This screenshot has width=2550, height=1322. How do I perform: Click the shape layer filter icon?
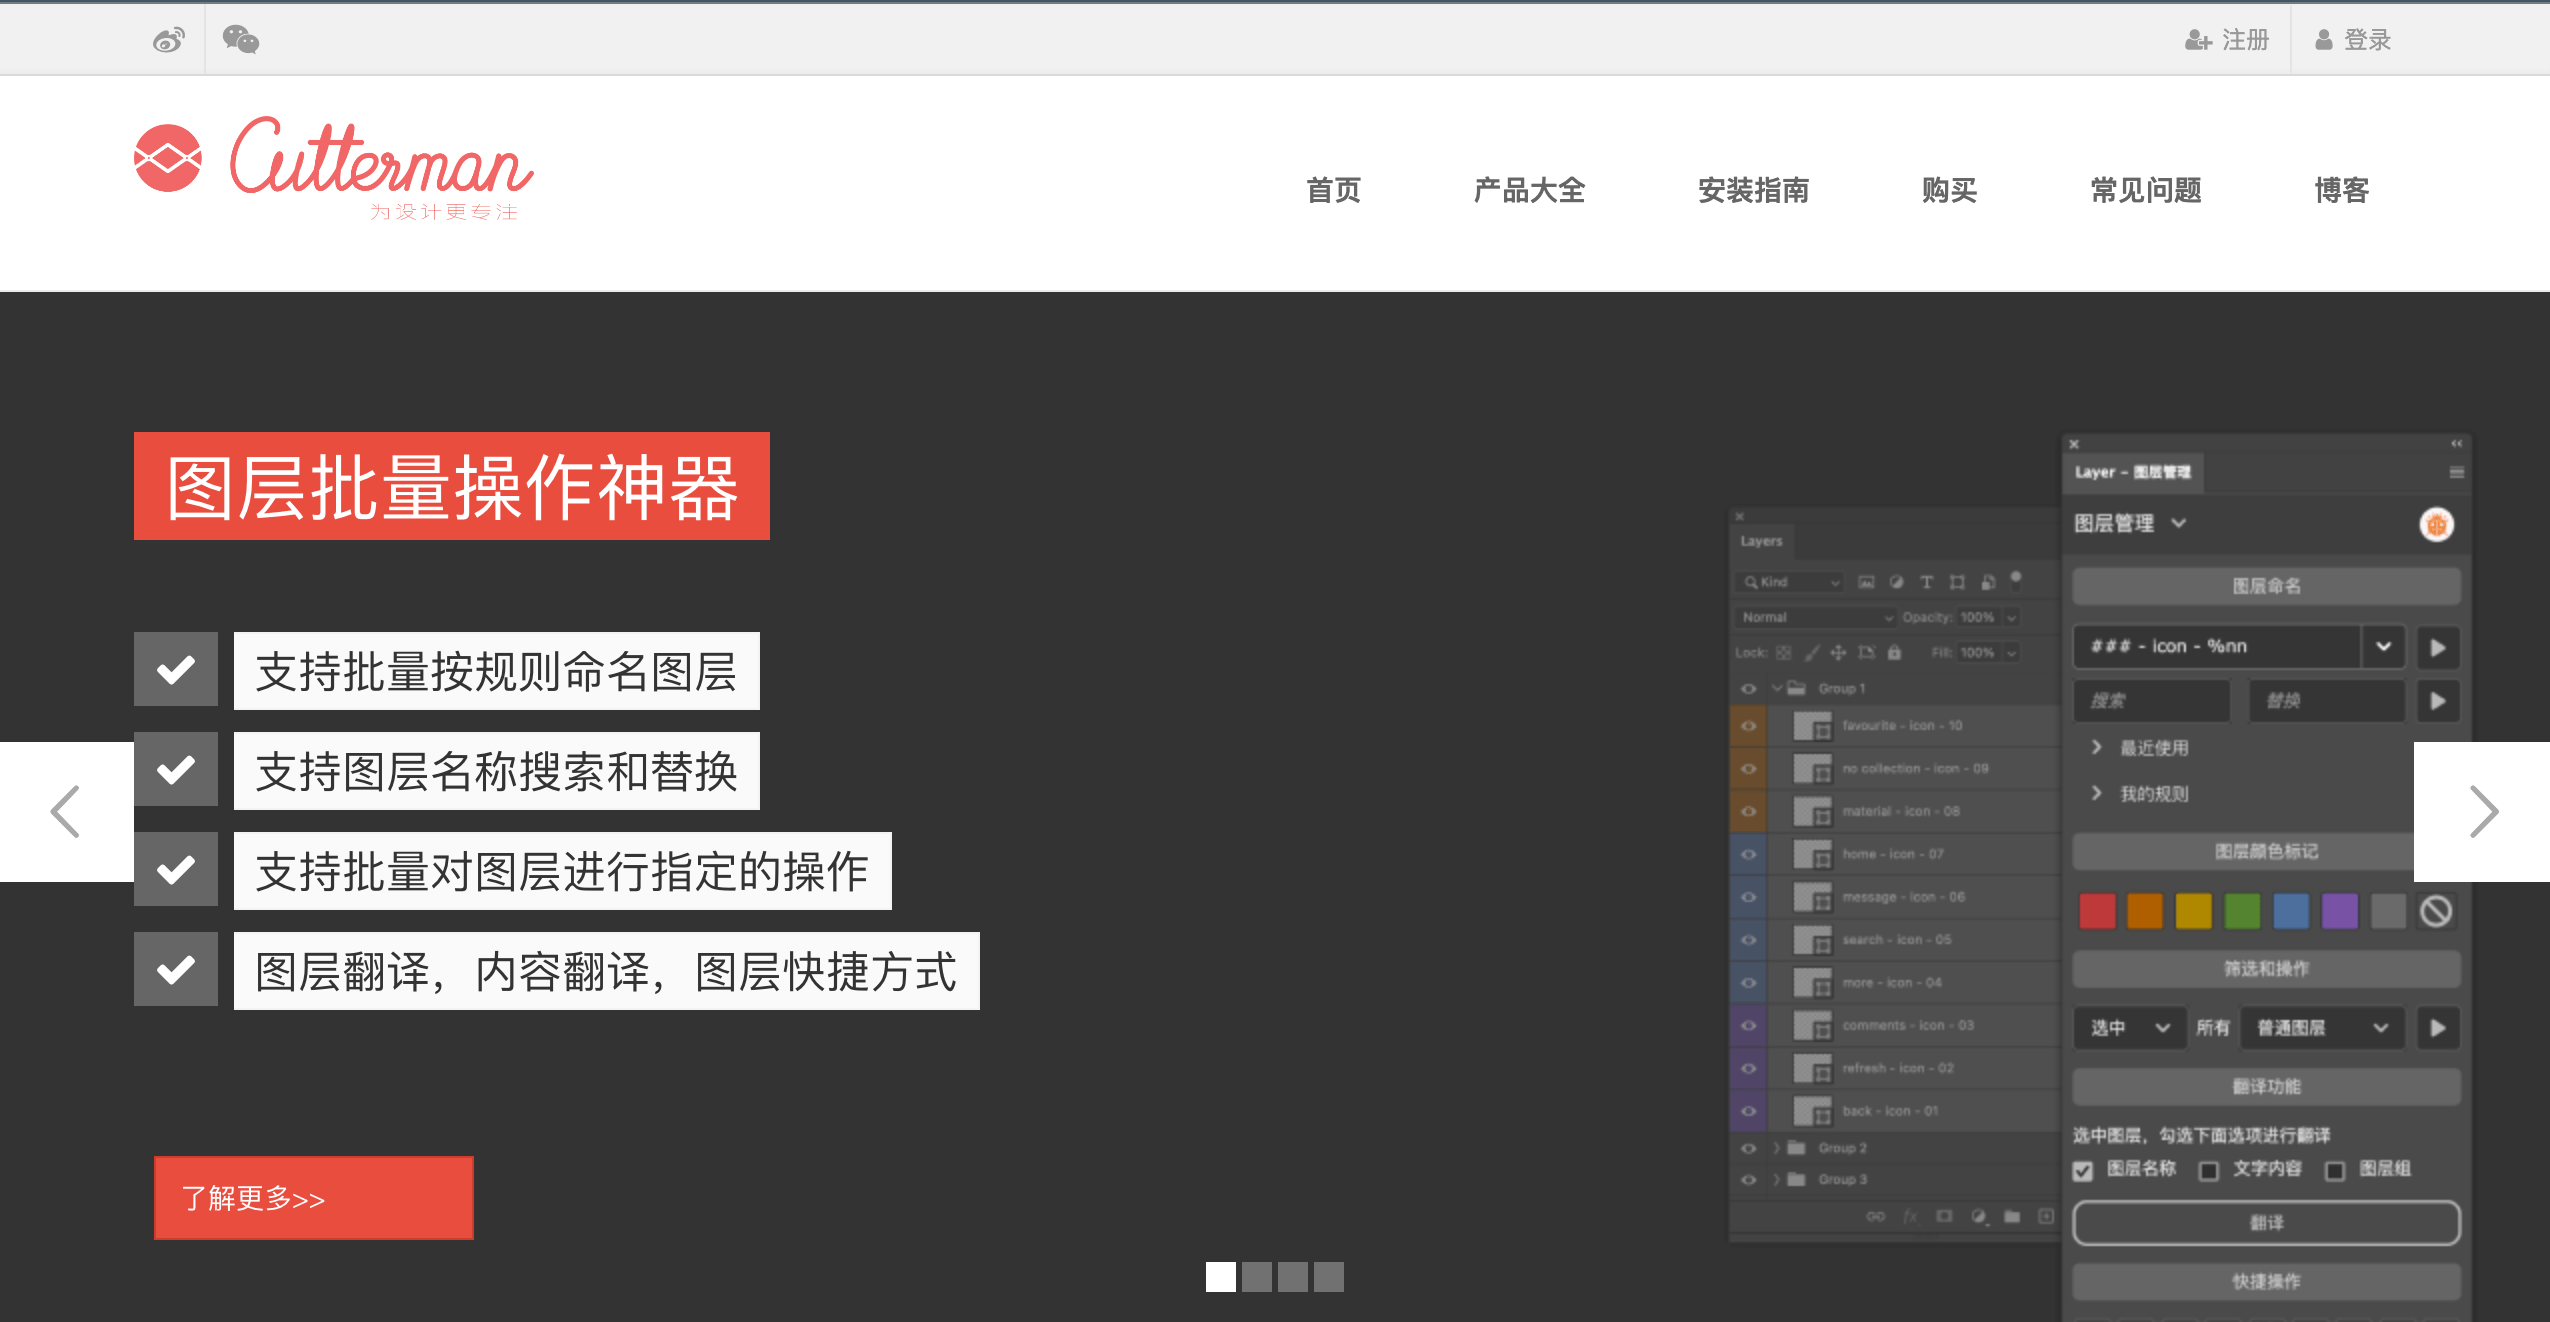pos(1957,582)
